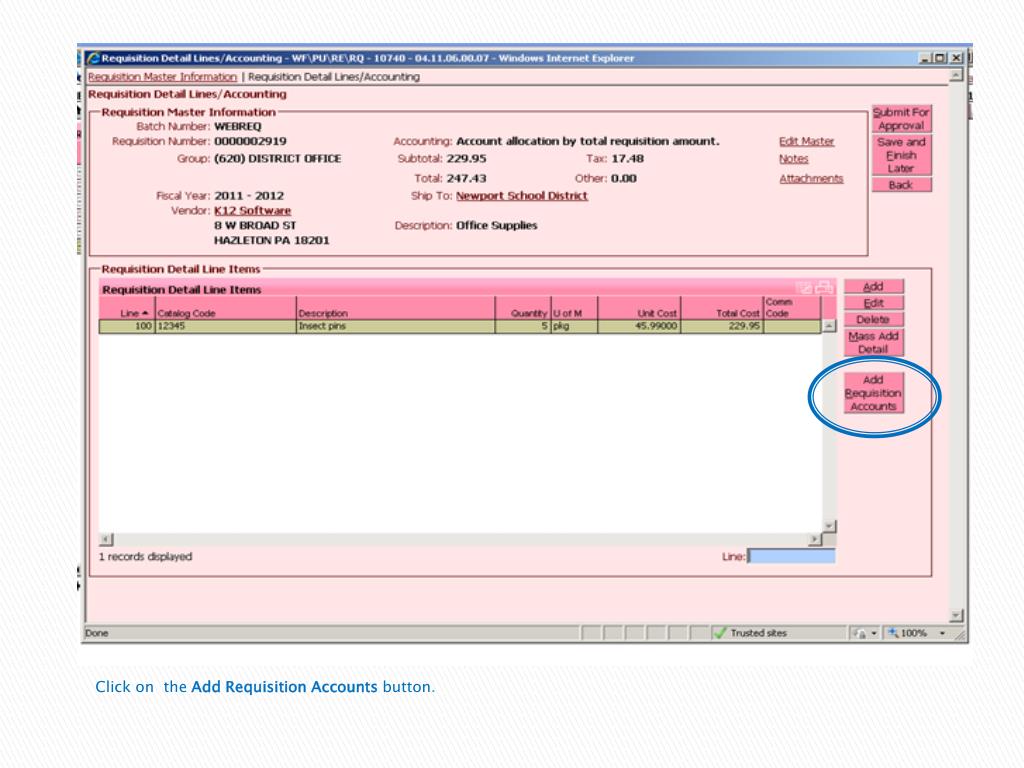Click the Trusted sites checkmark icon

click(x=720, y=632)
